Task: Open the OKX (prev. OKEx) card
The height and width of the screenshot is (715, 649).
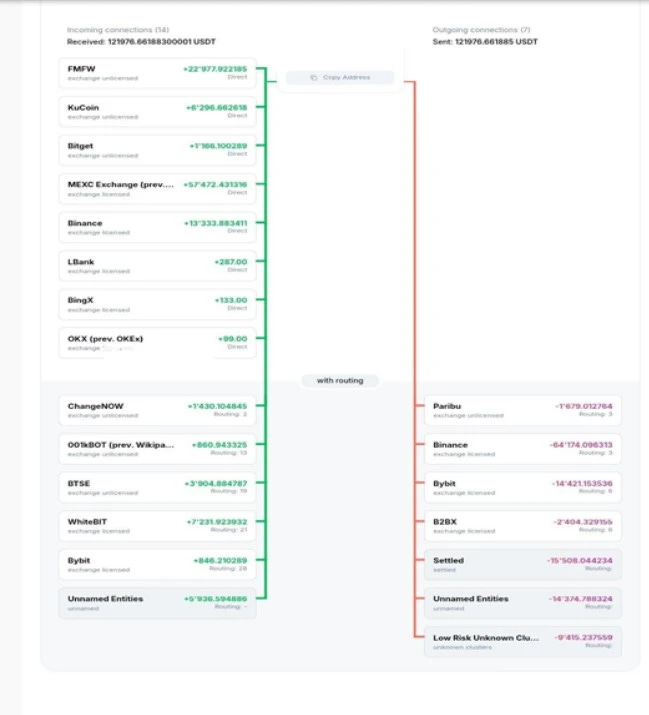Action: click(x=157, y=343)
